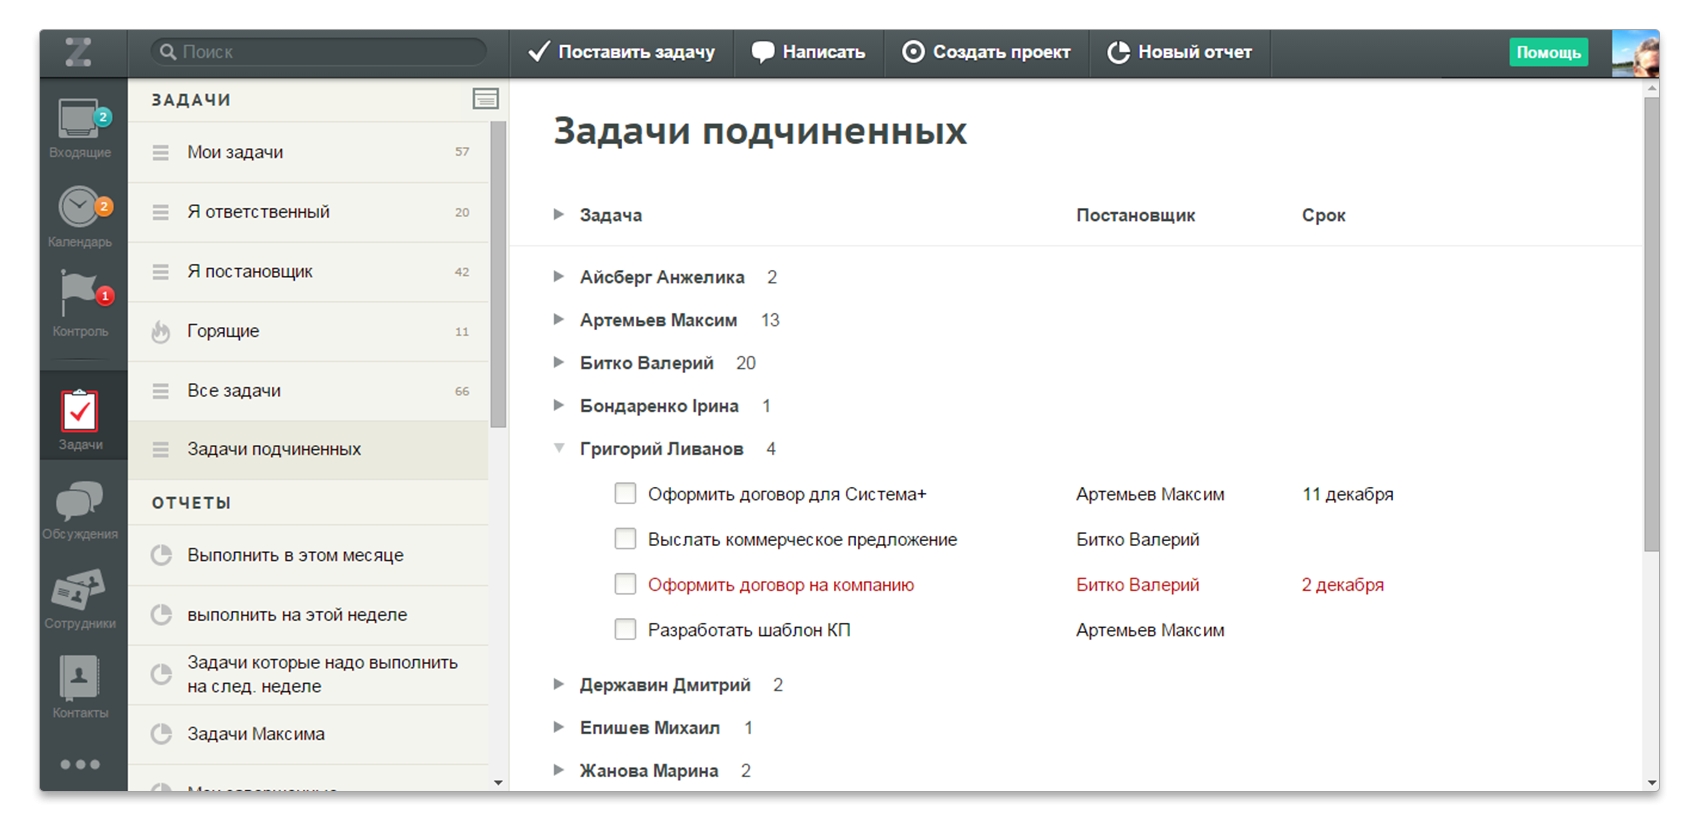Click the Z logo icon
The width and height of the screenshot is (1702, 839).
click(x=79, y=52)
